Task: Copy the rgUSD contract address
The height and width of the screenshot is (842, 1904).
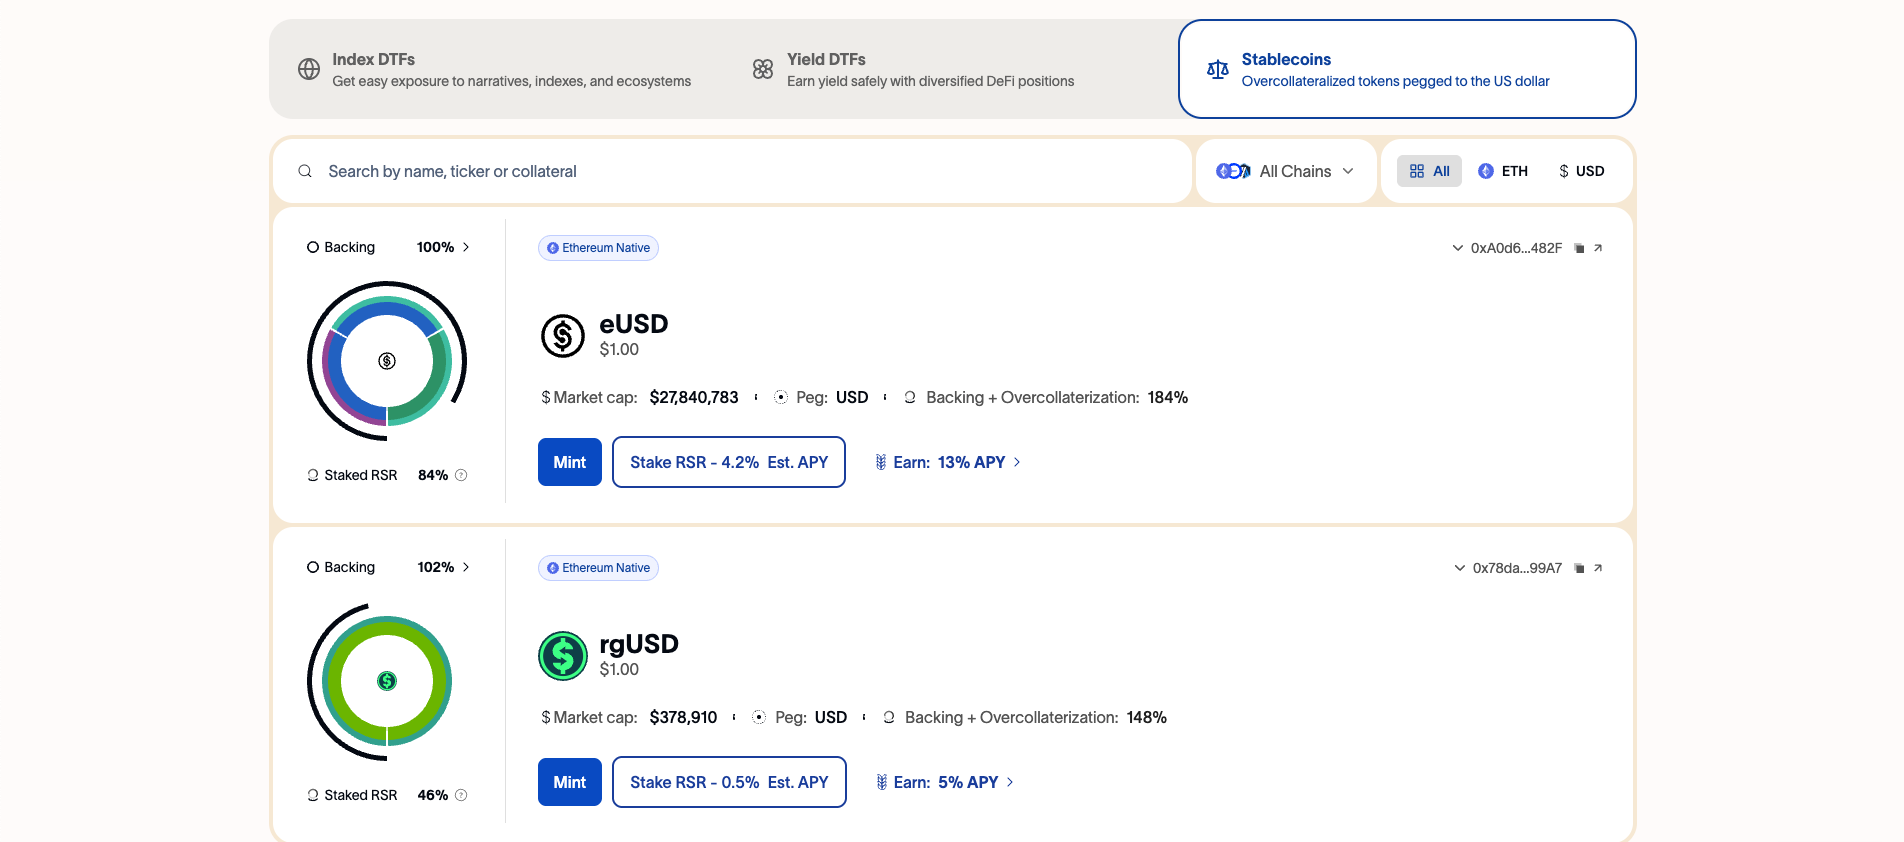Action: click(1580, 568)
